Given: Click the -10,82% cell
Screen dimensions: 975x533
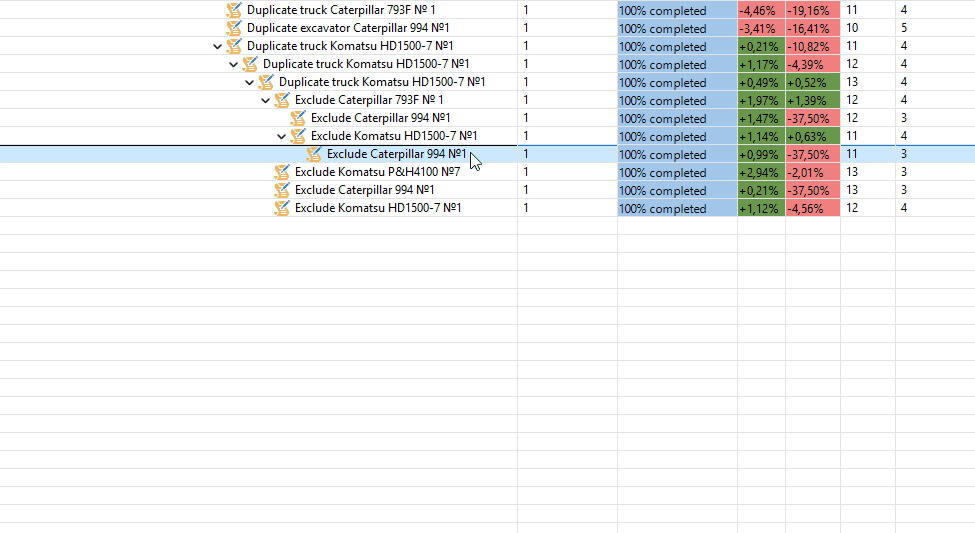Looking at the screenshot, I should 813,47.
